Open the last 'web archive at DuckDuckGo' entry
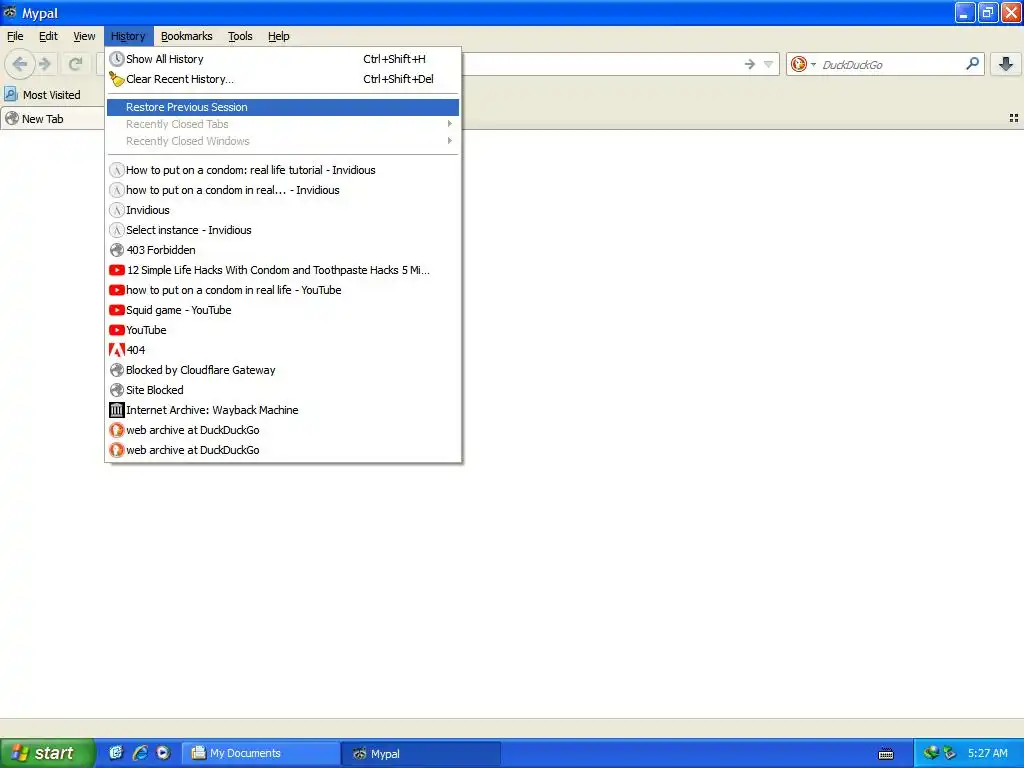The image size is (1024, 768). tap(283, 450)
